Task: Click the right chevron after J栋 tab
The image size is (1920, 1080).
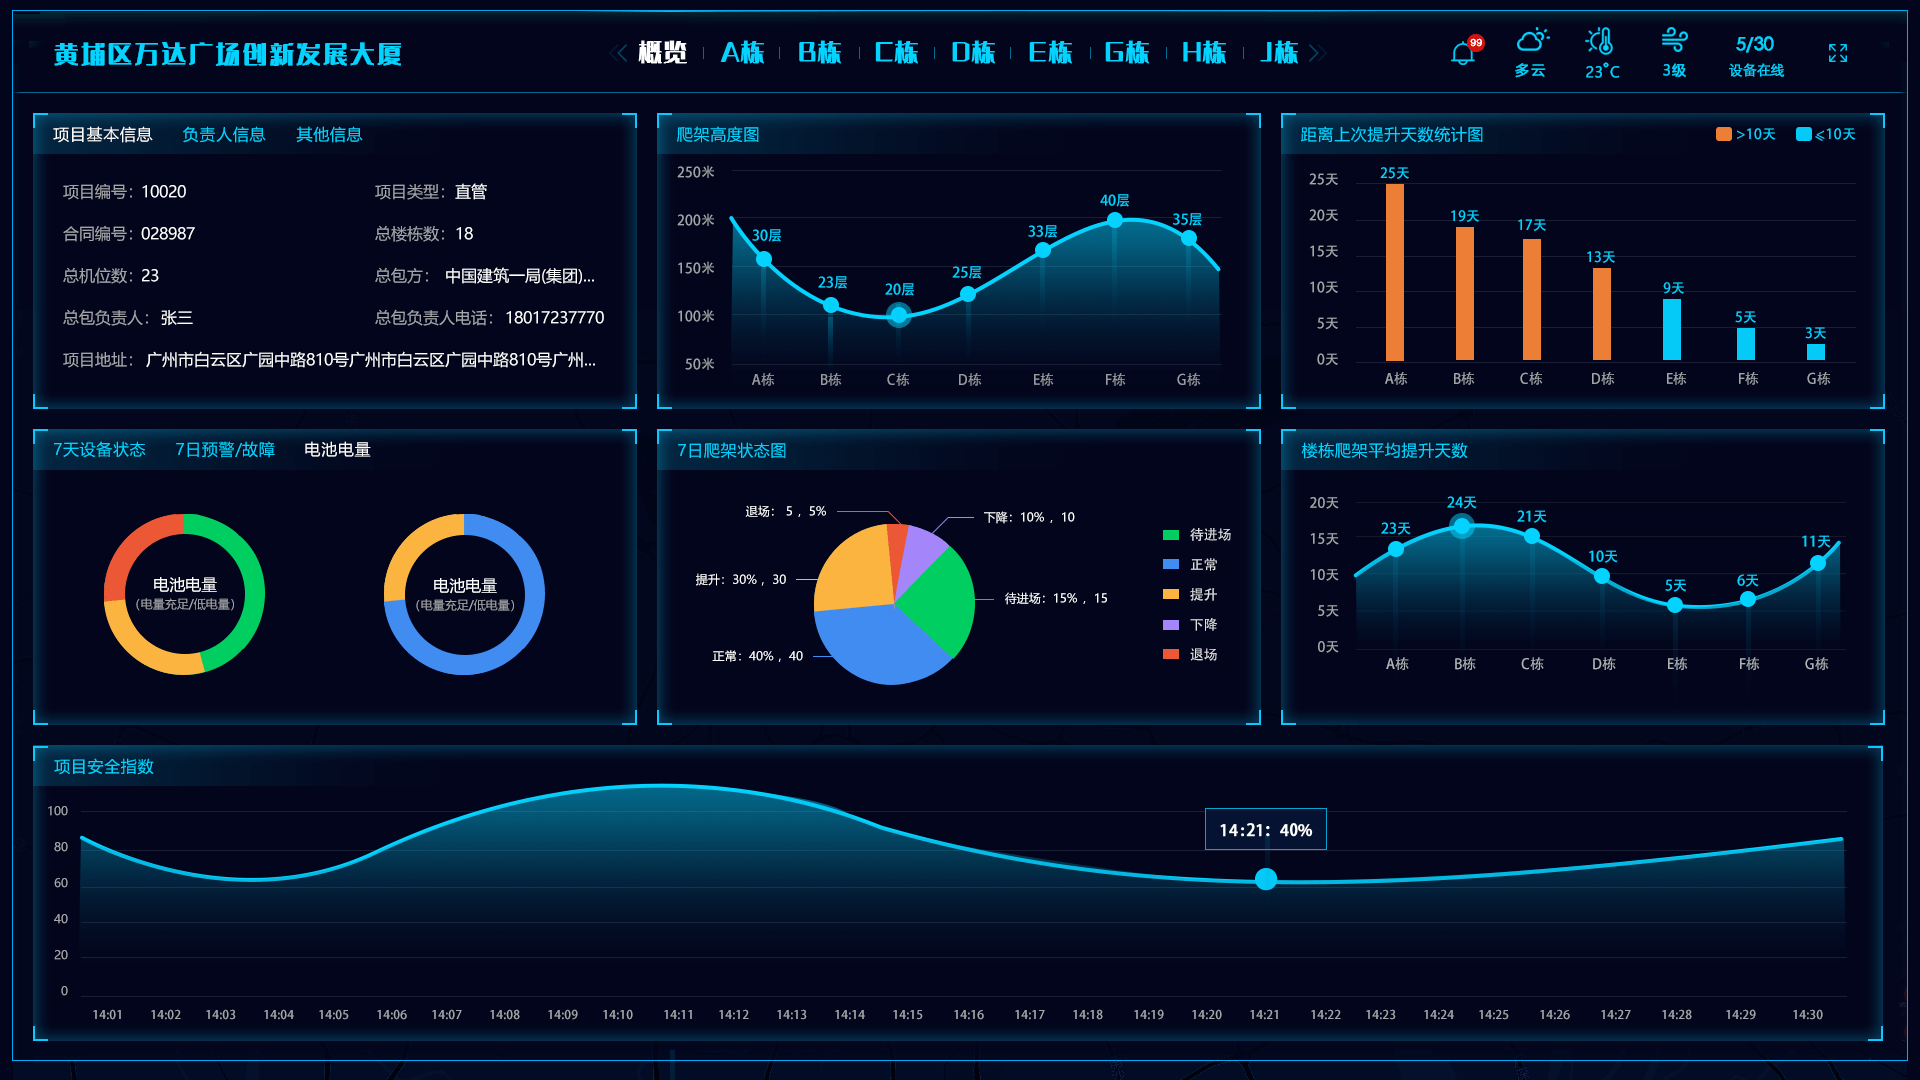Action: click(1316, 53)
